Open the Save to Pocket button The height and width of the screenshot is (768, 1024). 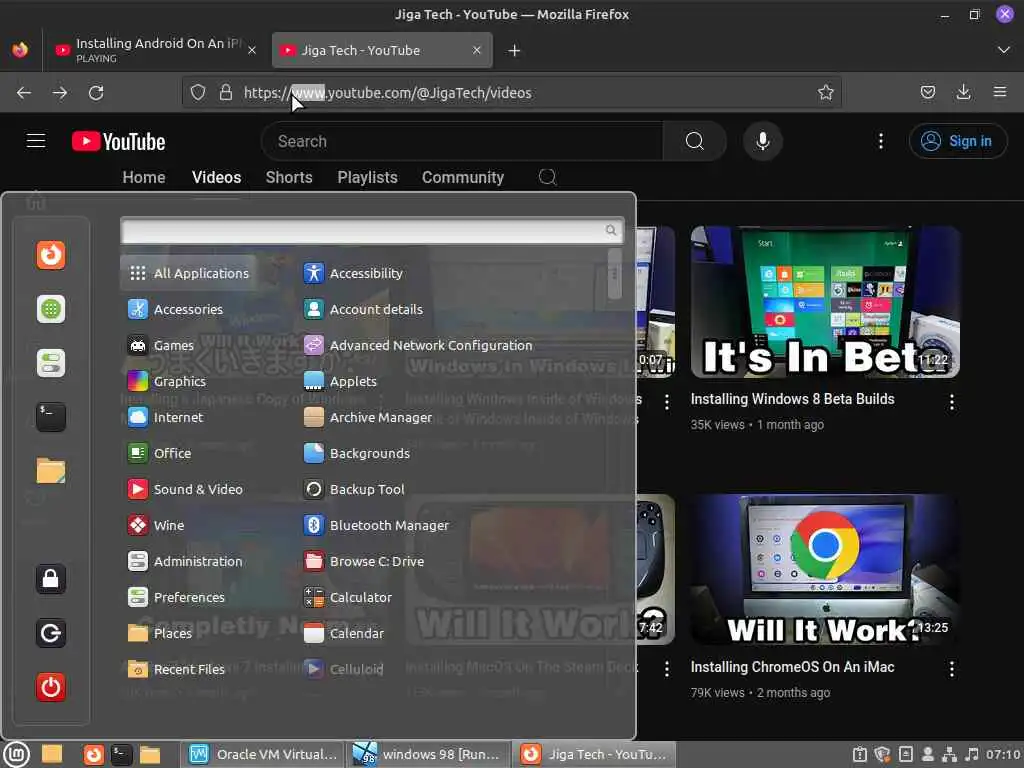tap(927, 93)
